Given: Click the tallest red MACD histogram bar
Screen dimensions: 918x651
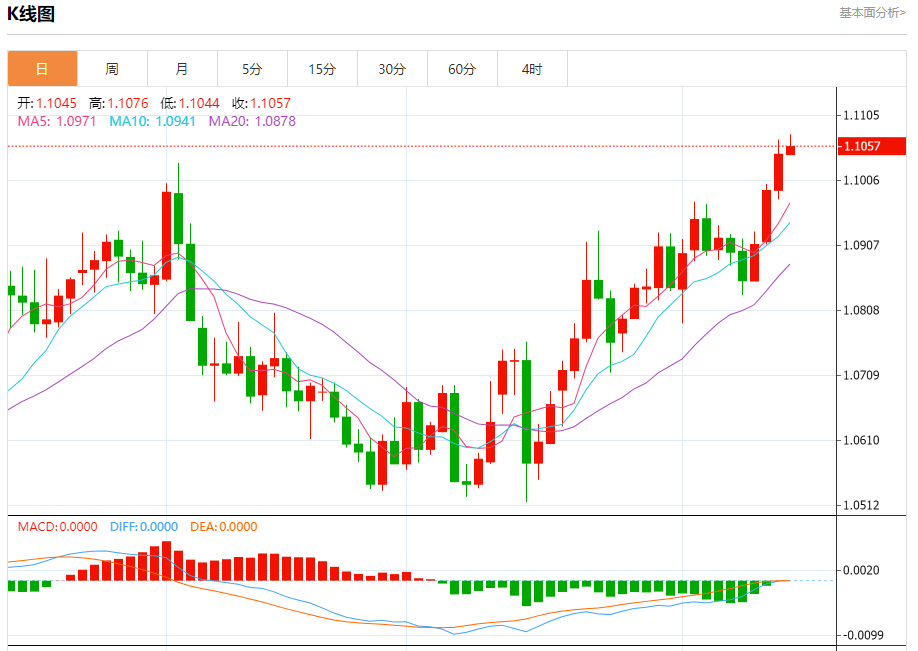Looking at the screenshot, I should coord(166,561).
